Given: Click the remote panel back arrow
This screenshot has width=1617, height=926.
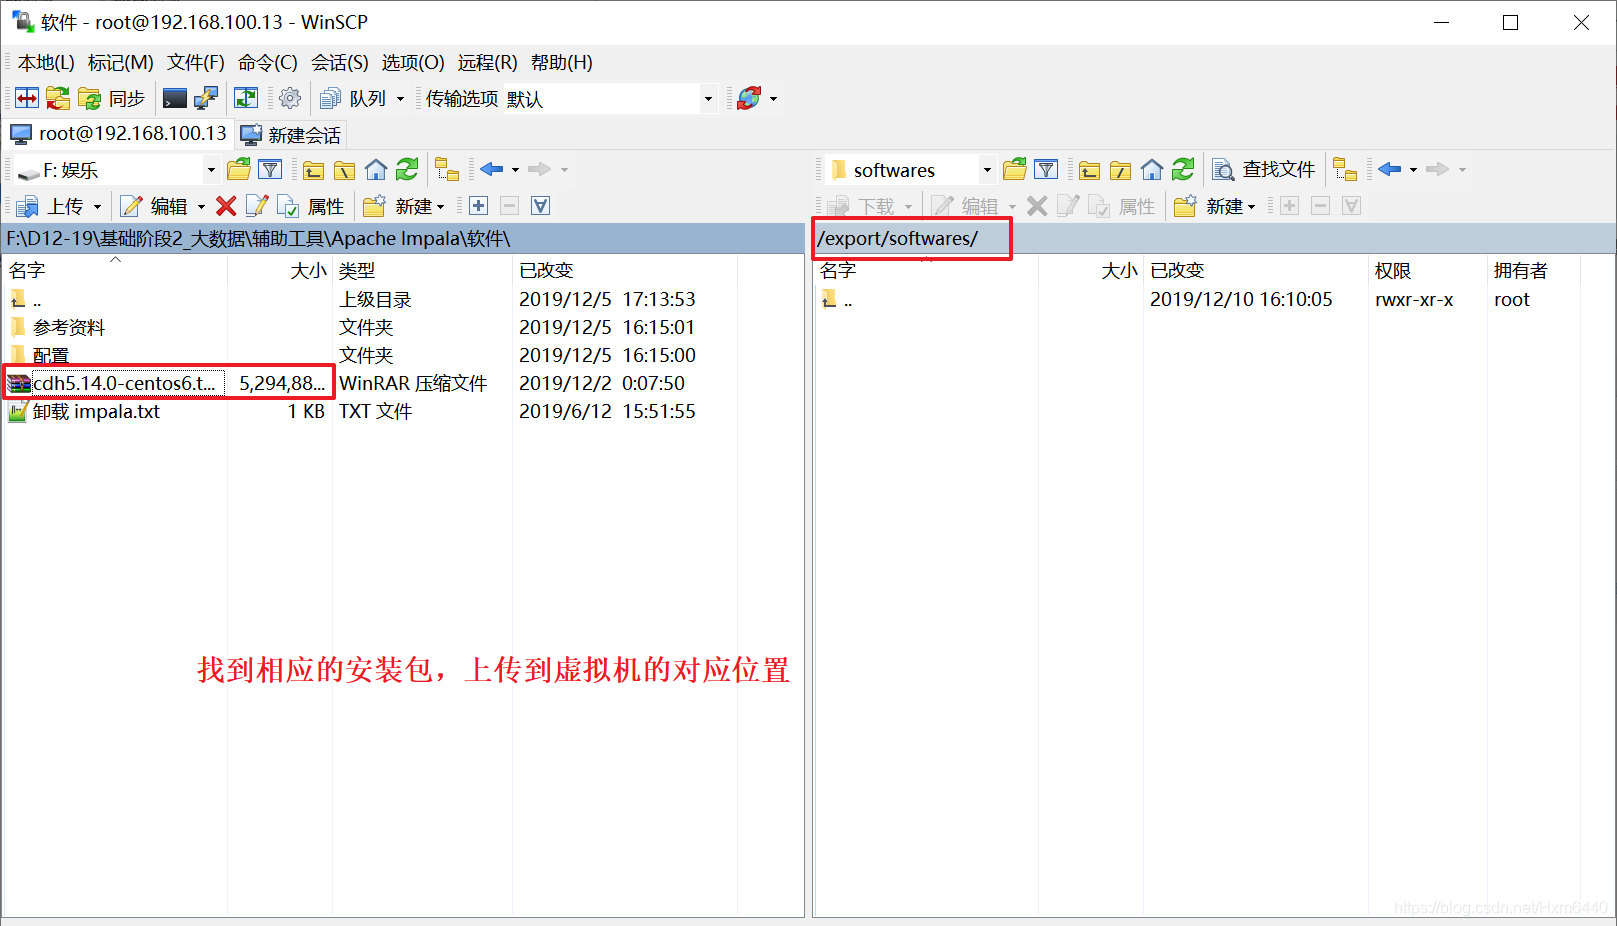Looking at the screenshot, I should (1389, 169).
